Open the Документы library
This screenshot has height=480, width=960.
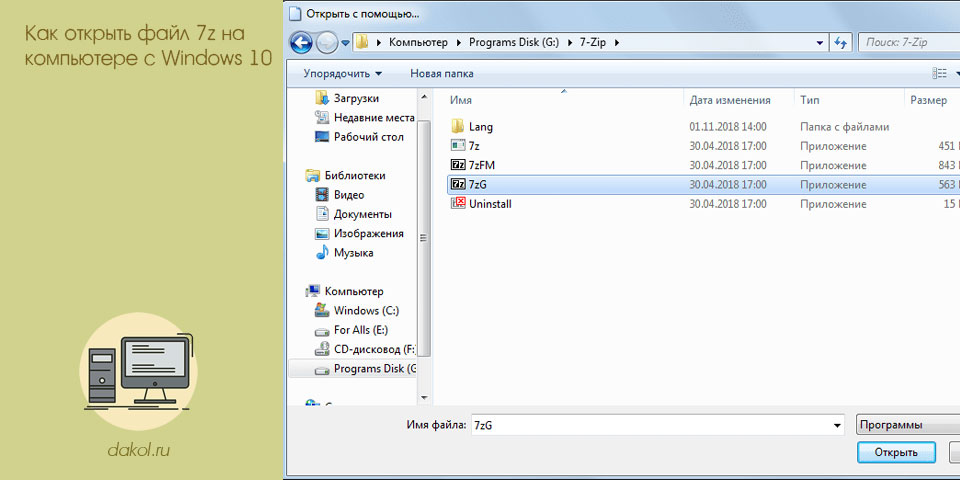[362, 214]
